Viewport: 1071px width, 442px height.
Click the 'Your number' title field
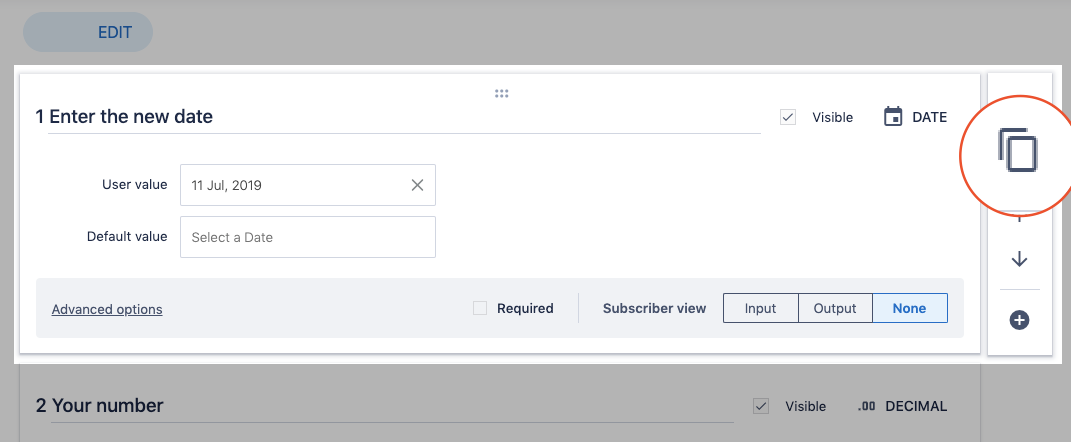click(x=390, y=406)
